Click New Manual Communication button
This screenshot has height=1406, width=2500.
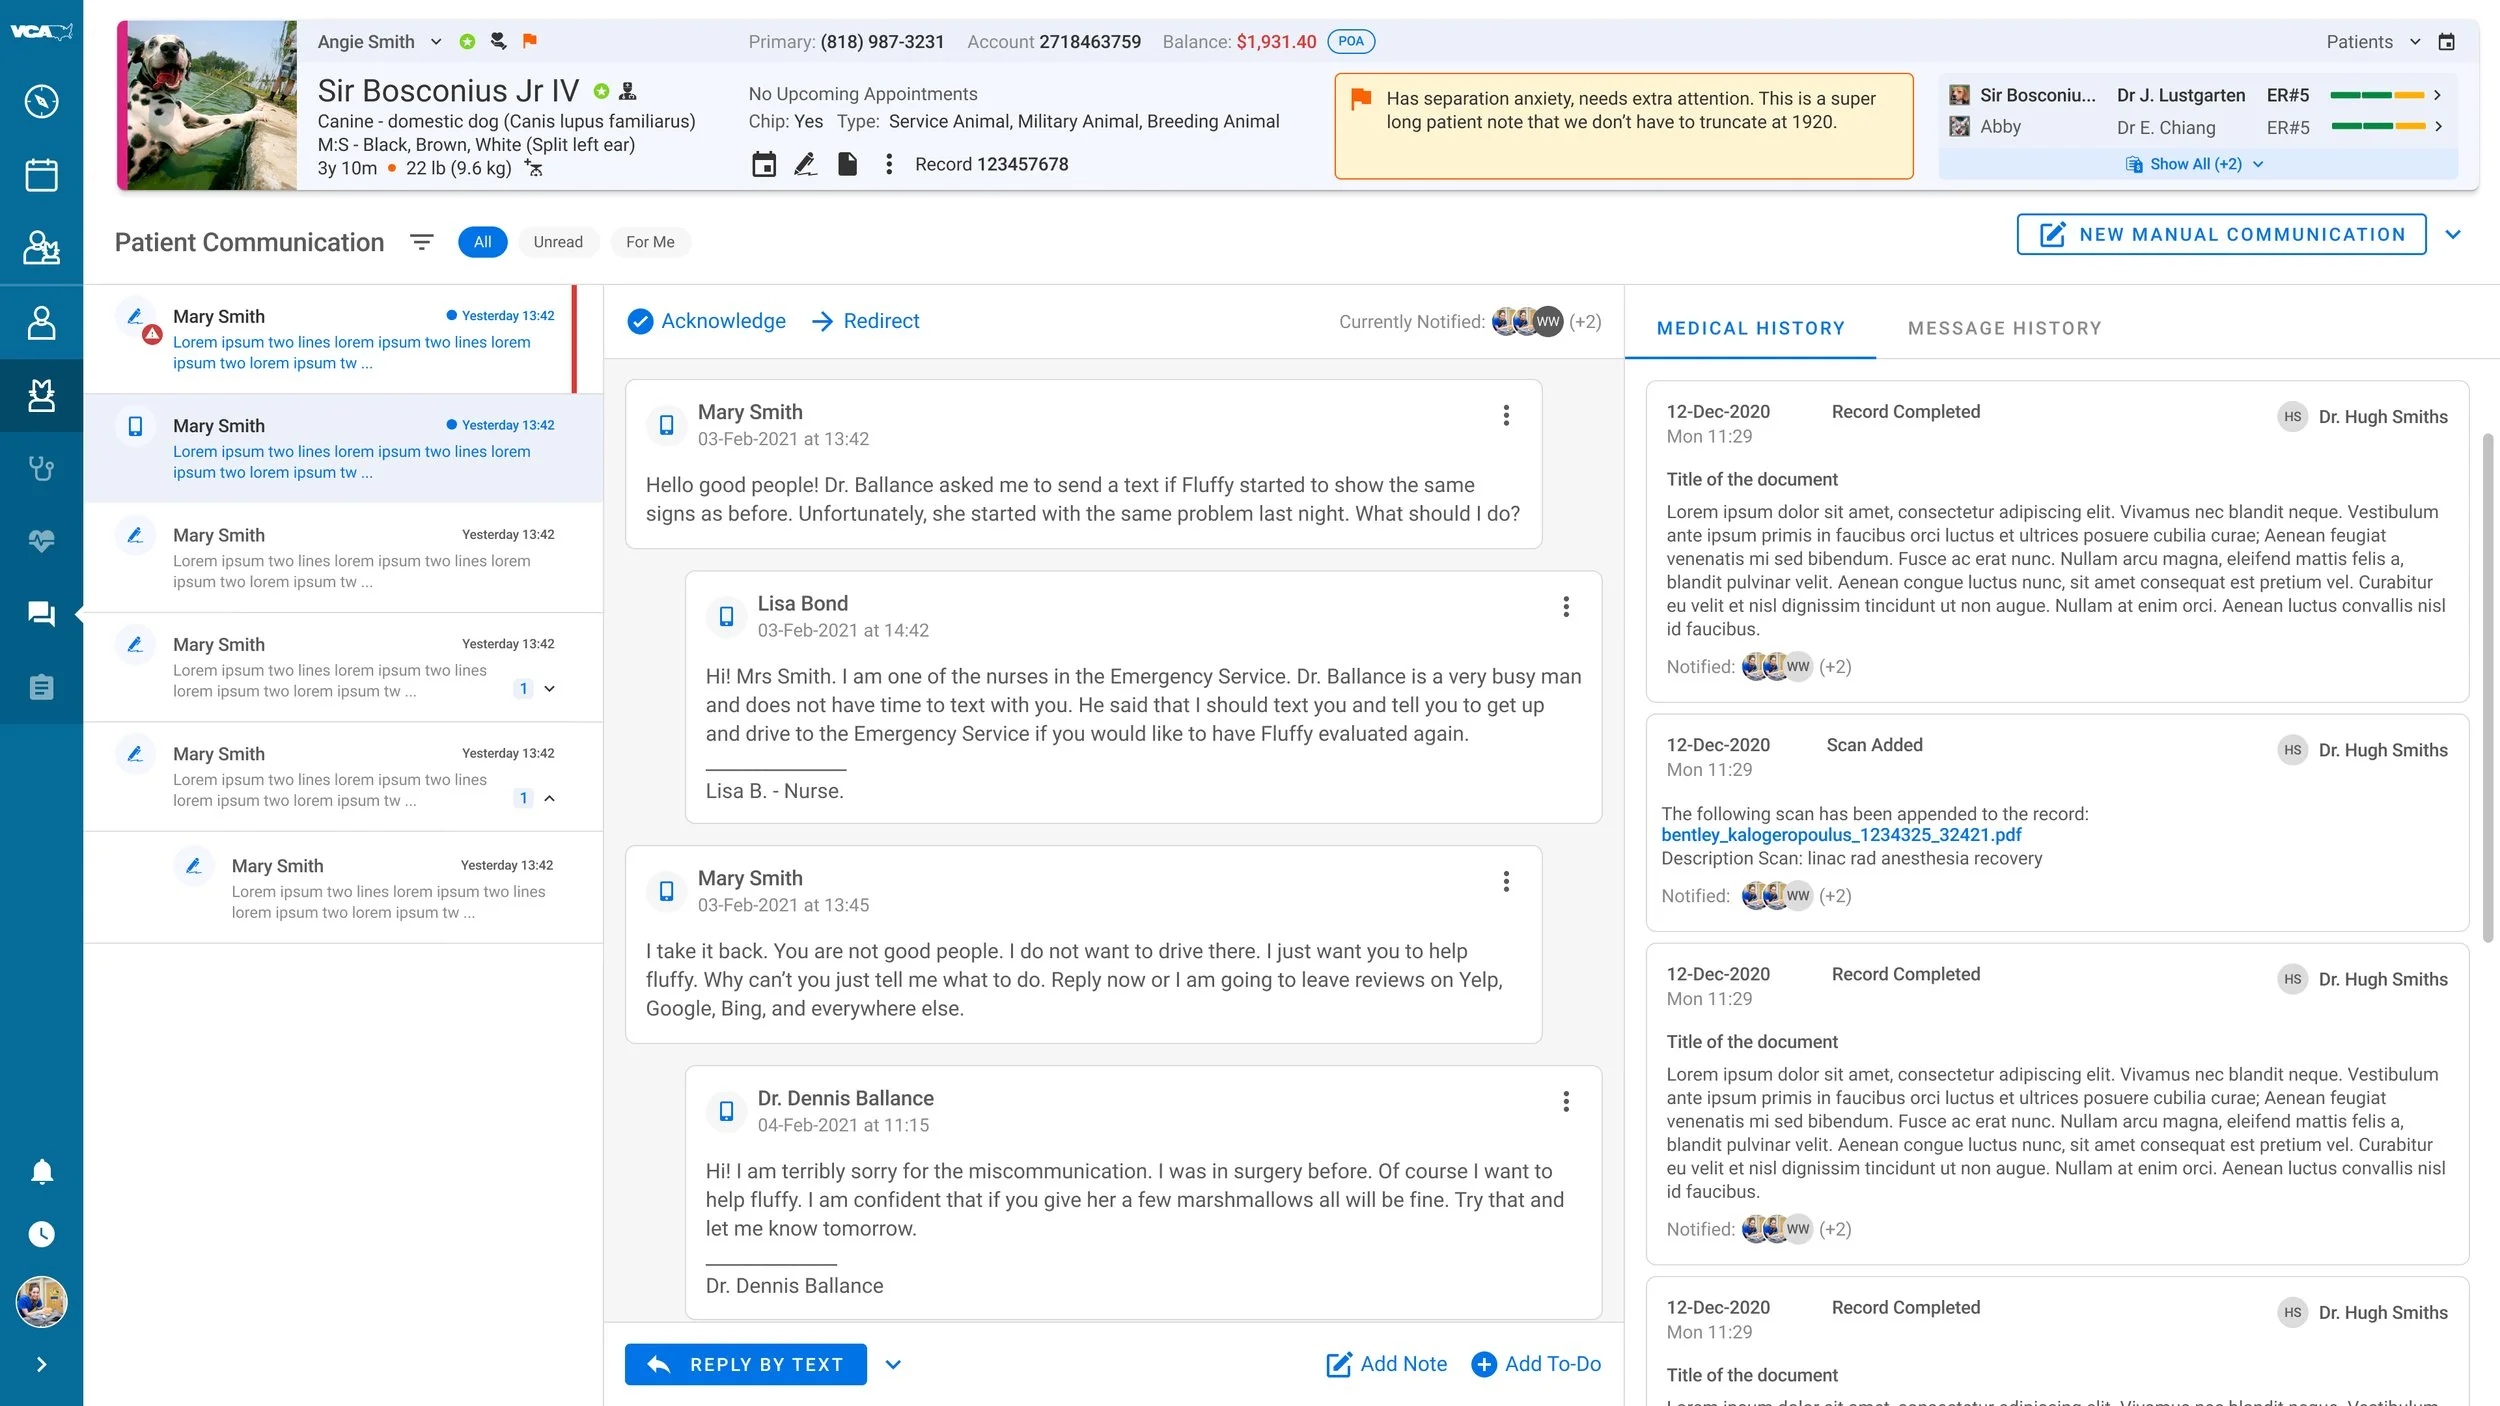(x=2221, y=235)
